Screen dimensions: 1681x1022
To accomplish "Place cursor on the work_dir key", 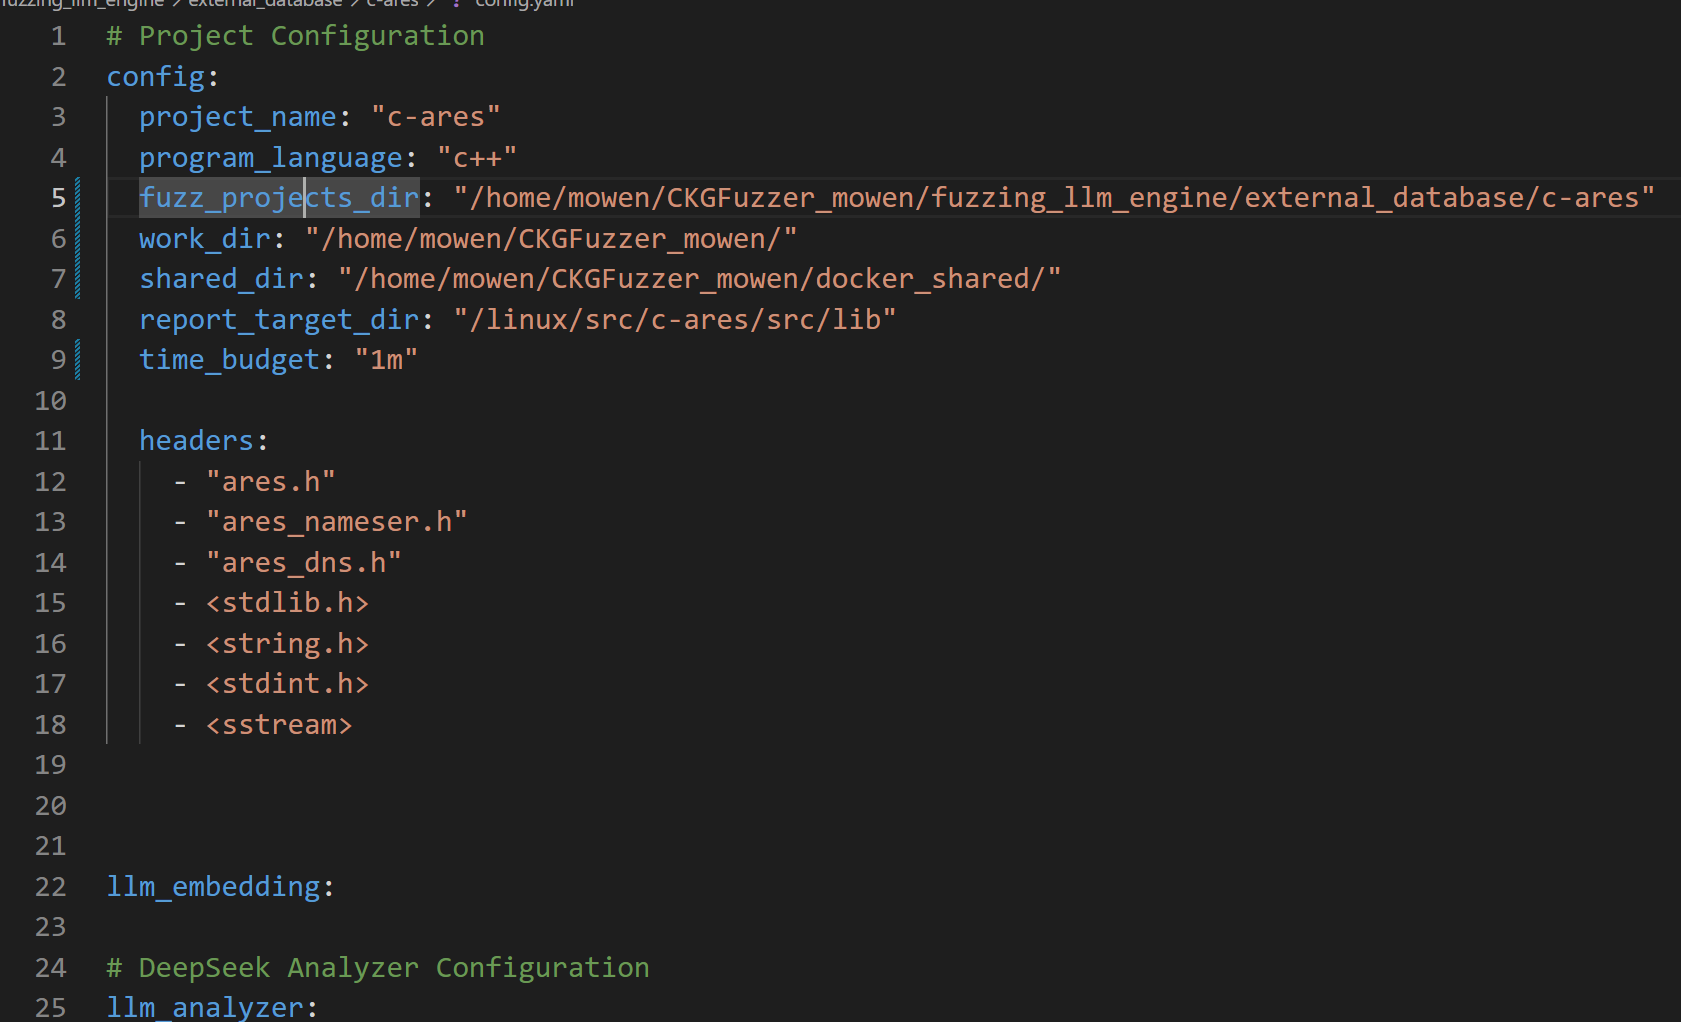I will 204,239.
